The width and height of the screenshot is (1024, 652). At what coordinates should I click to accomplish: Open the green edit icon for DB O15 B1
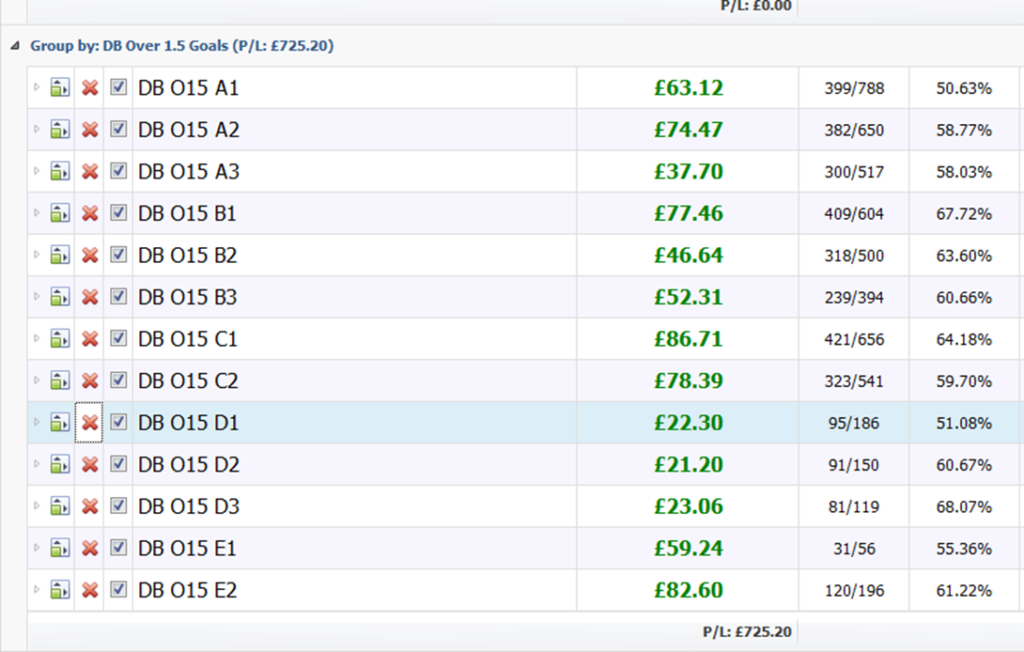click(x=60, y=214)
